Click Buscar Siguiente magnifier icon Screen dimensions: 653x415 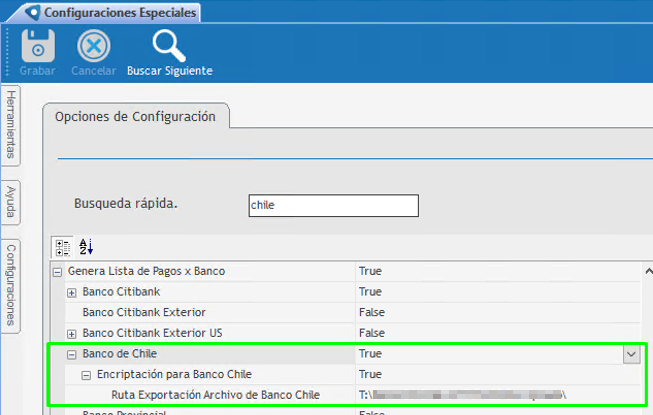tap(169, 46)
